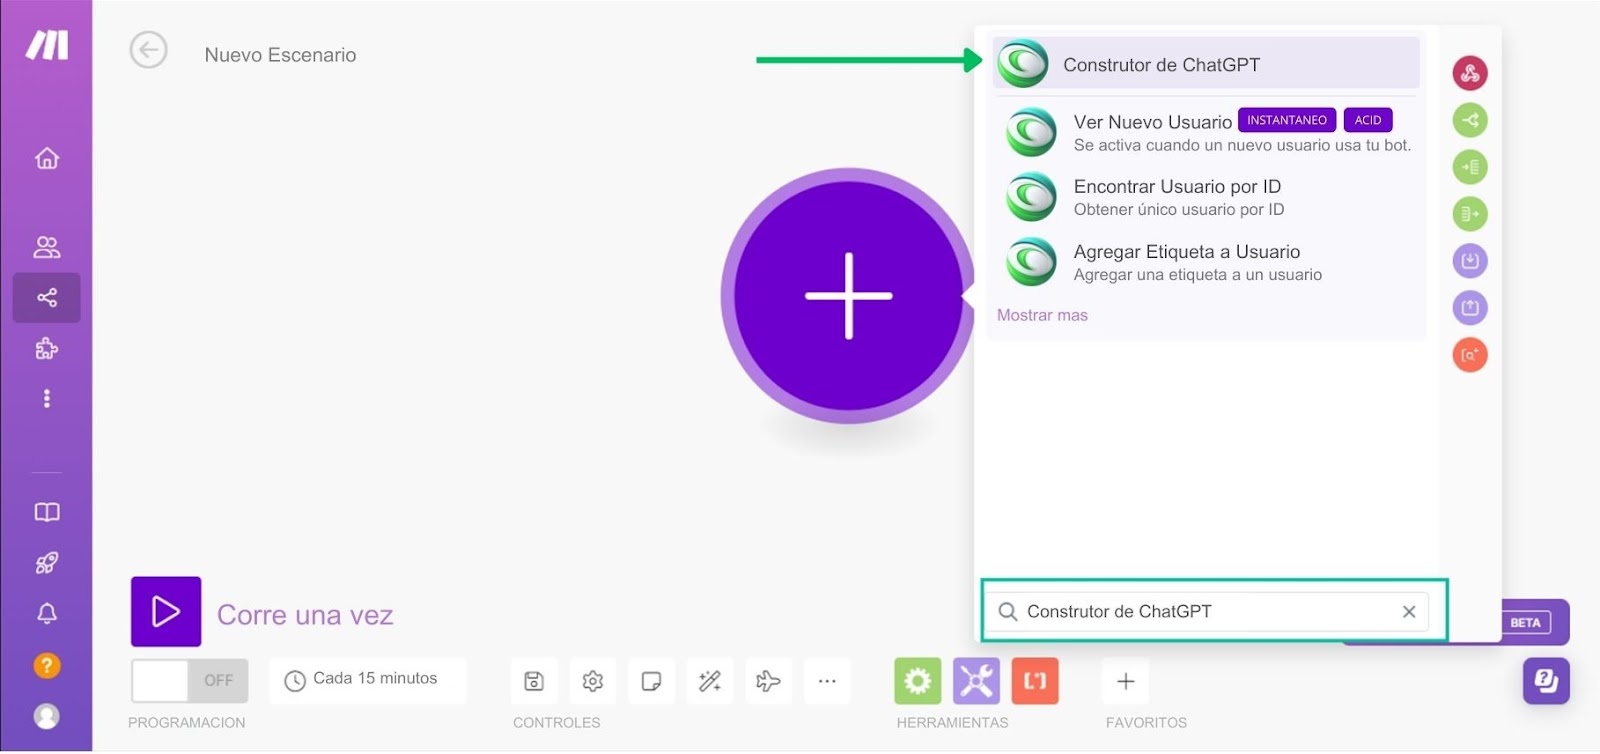This screenshot has width=1600, height=754.
Task: Open the red webhooks circle icon
Action: click(x=1470, y=73)
